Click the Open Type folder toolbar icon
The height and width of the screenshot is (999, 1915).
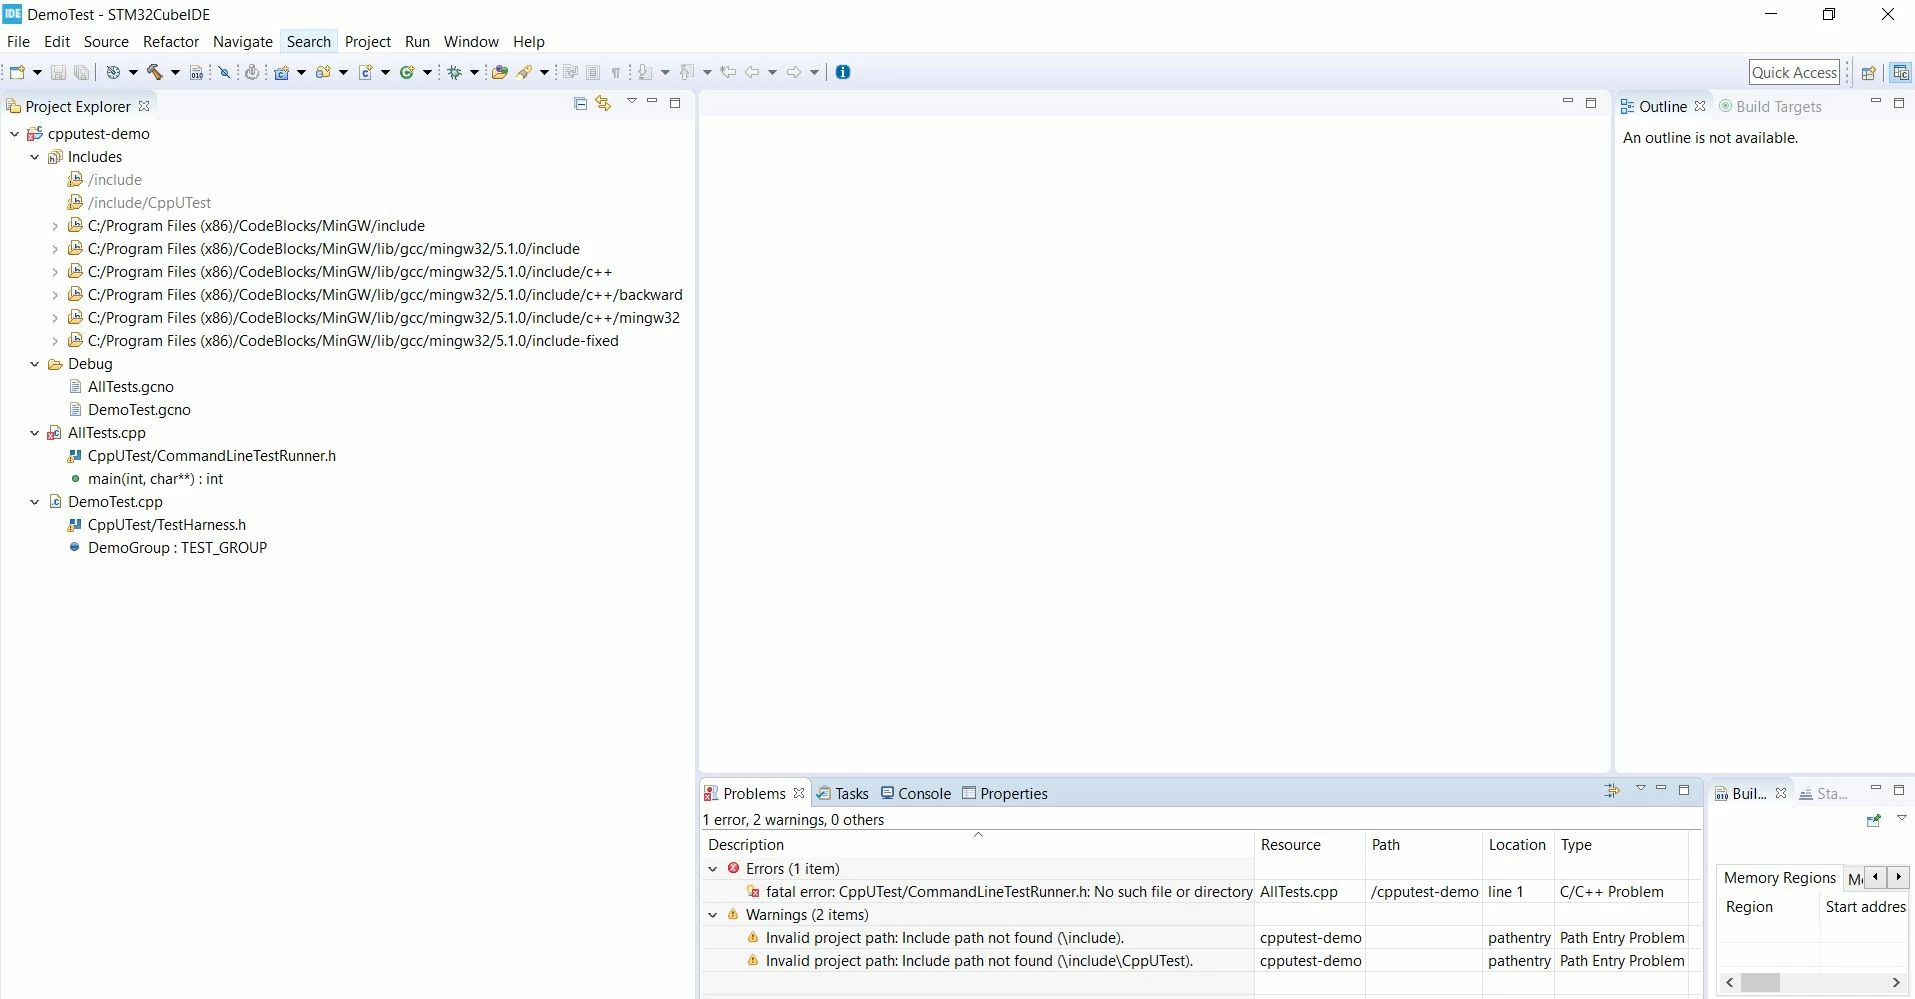pos(499,72)
